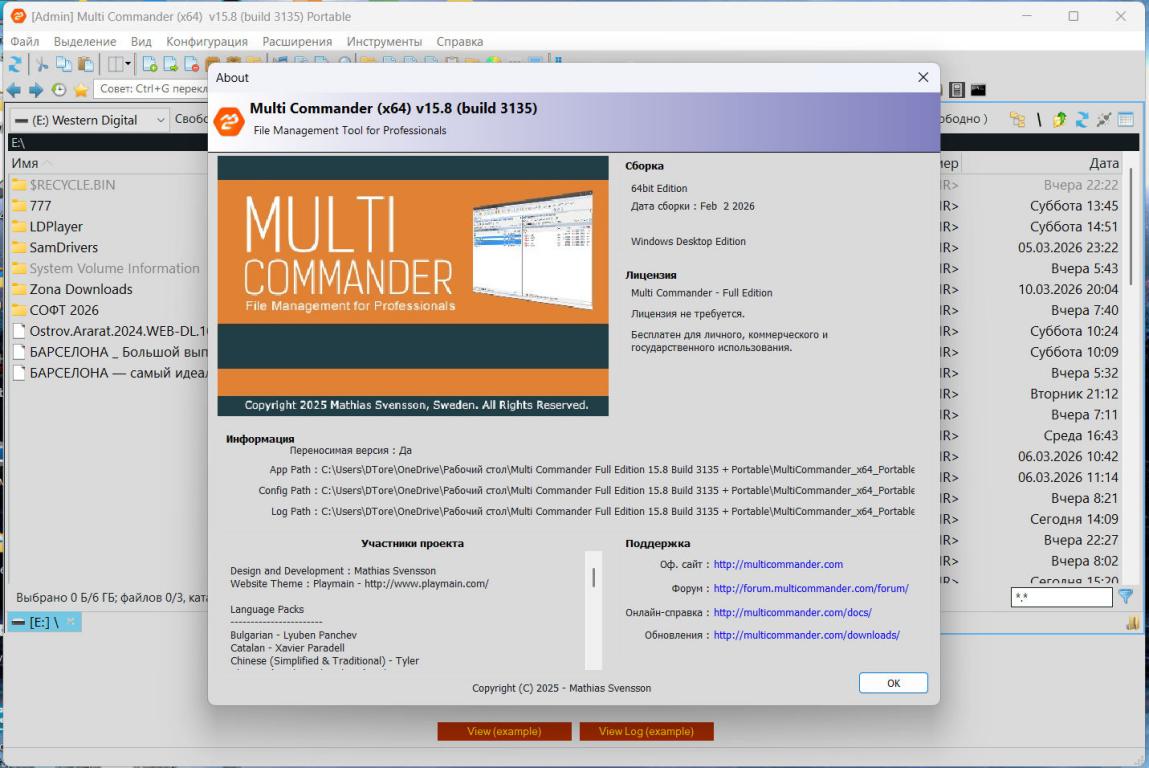This screenshot has height=768, width=1149.
Task: Click the back navigation arrow
Action: click(x=14, y=90)
